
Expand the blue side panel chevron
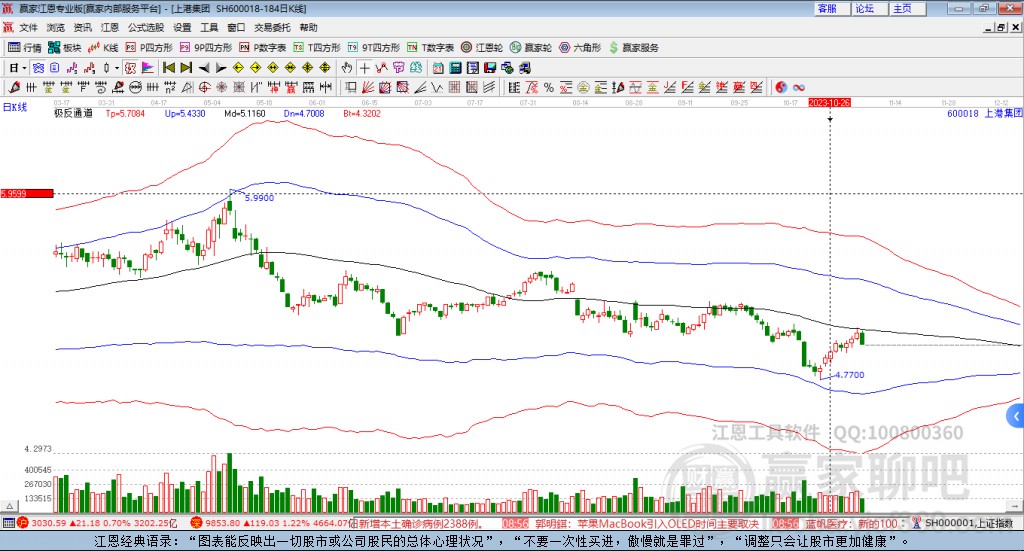pos(1016,416)
